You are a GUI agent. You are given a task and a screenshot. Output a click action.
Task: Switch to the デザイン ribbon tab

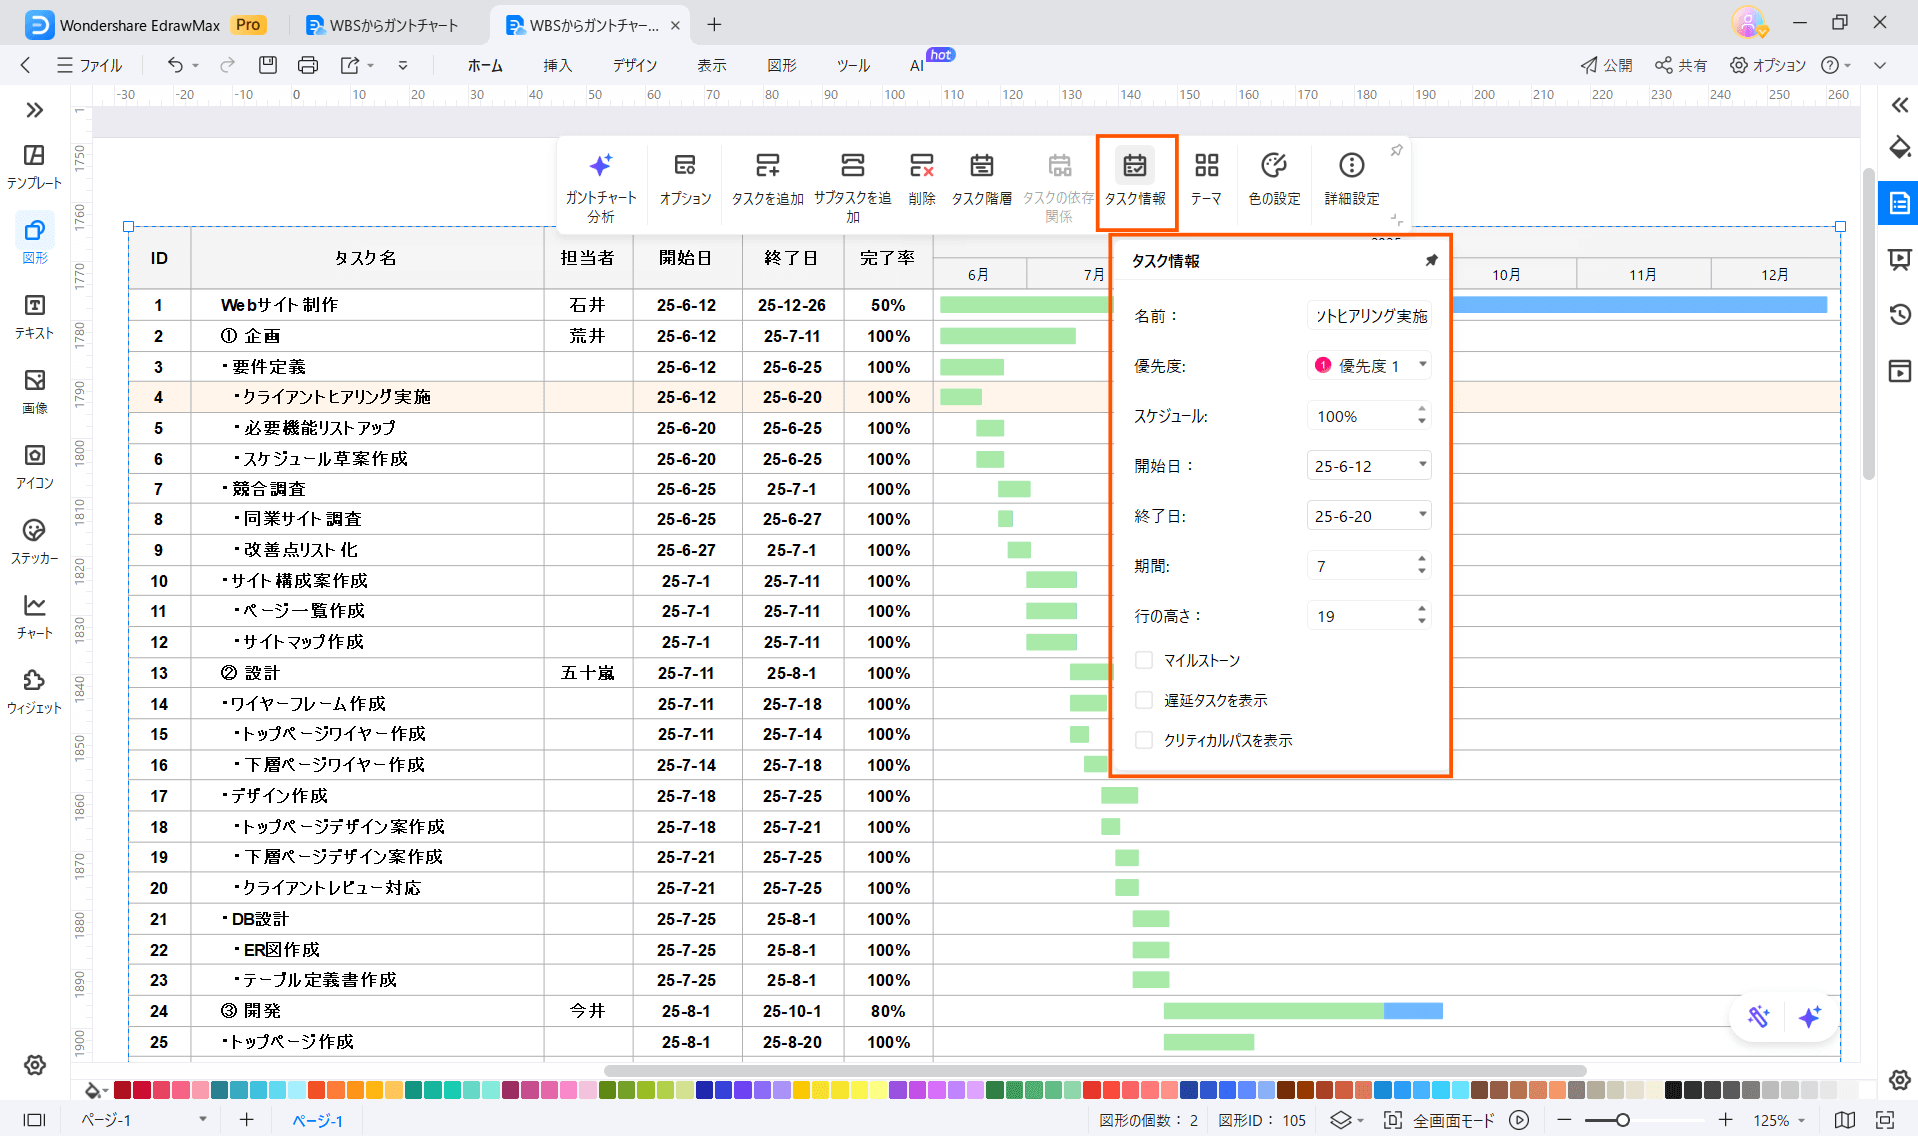(634, 65)
